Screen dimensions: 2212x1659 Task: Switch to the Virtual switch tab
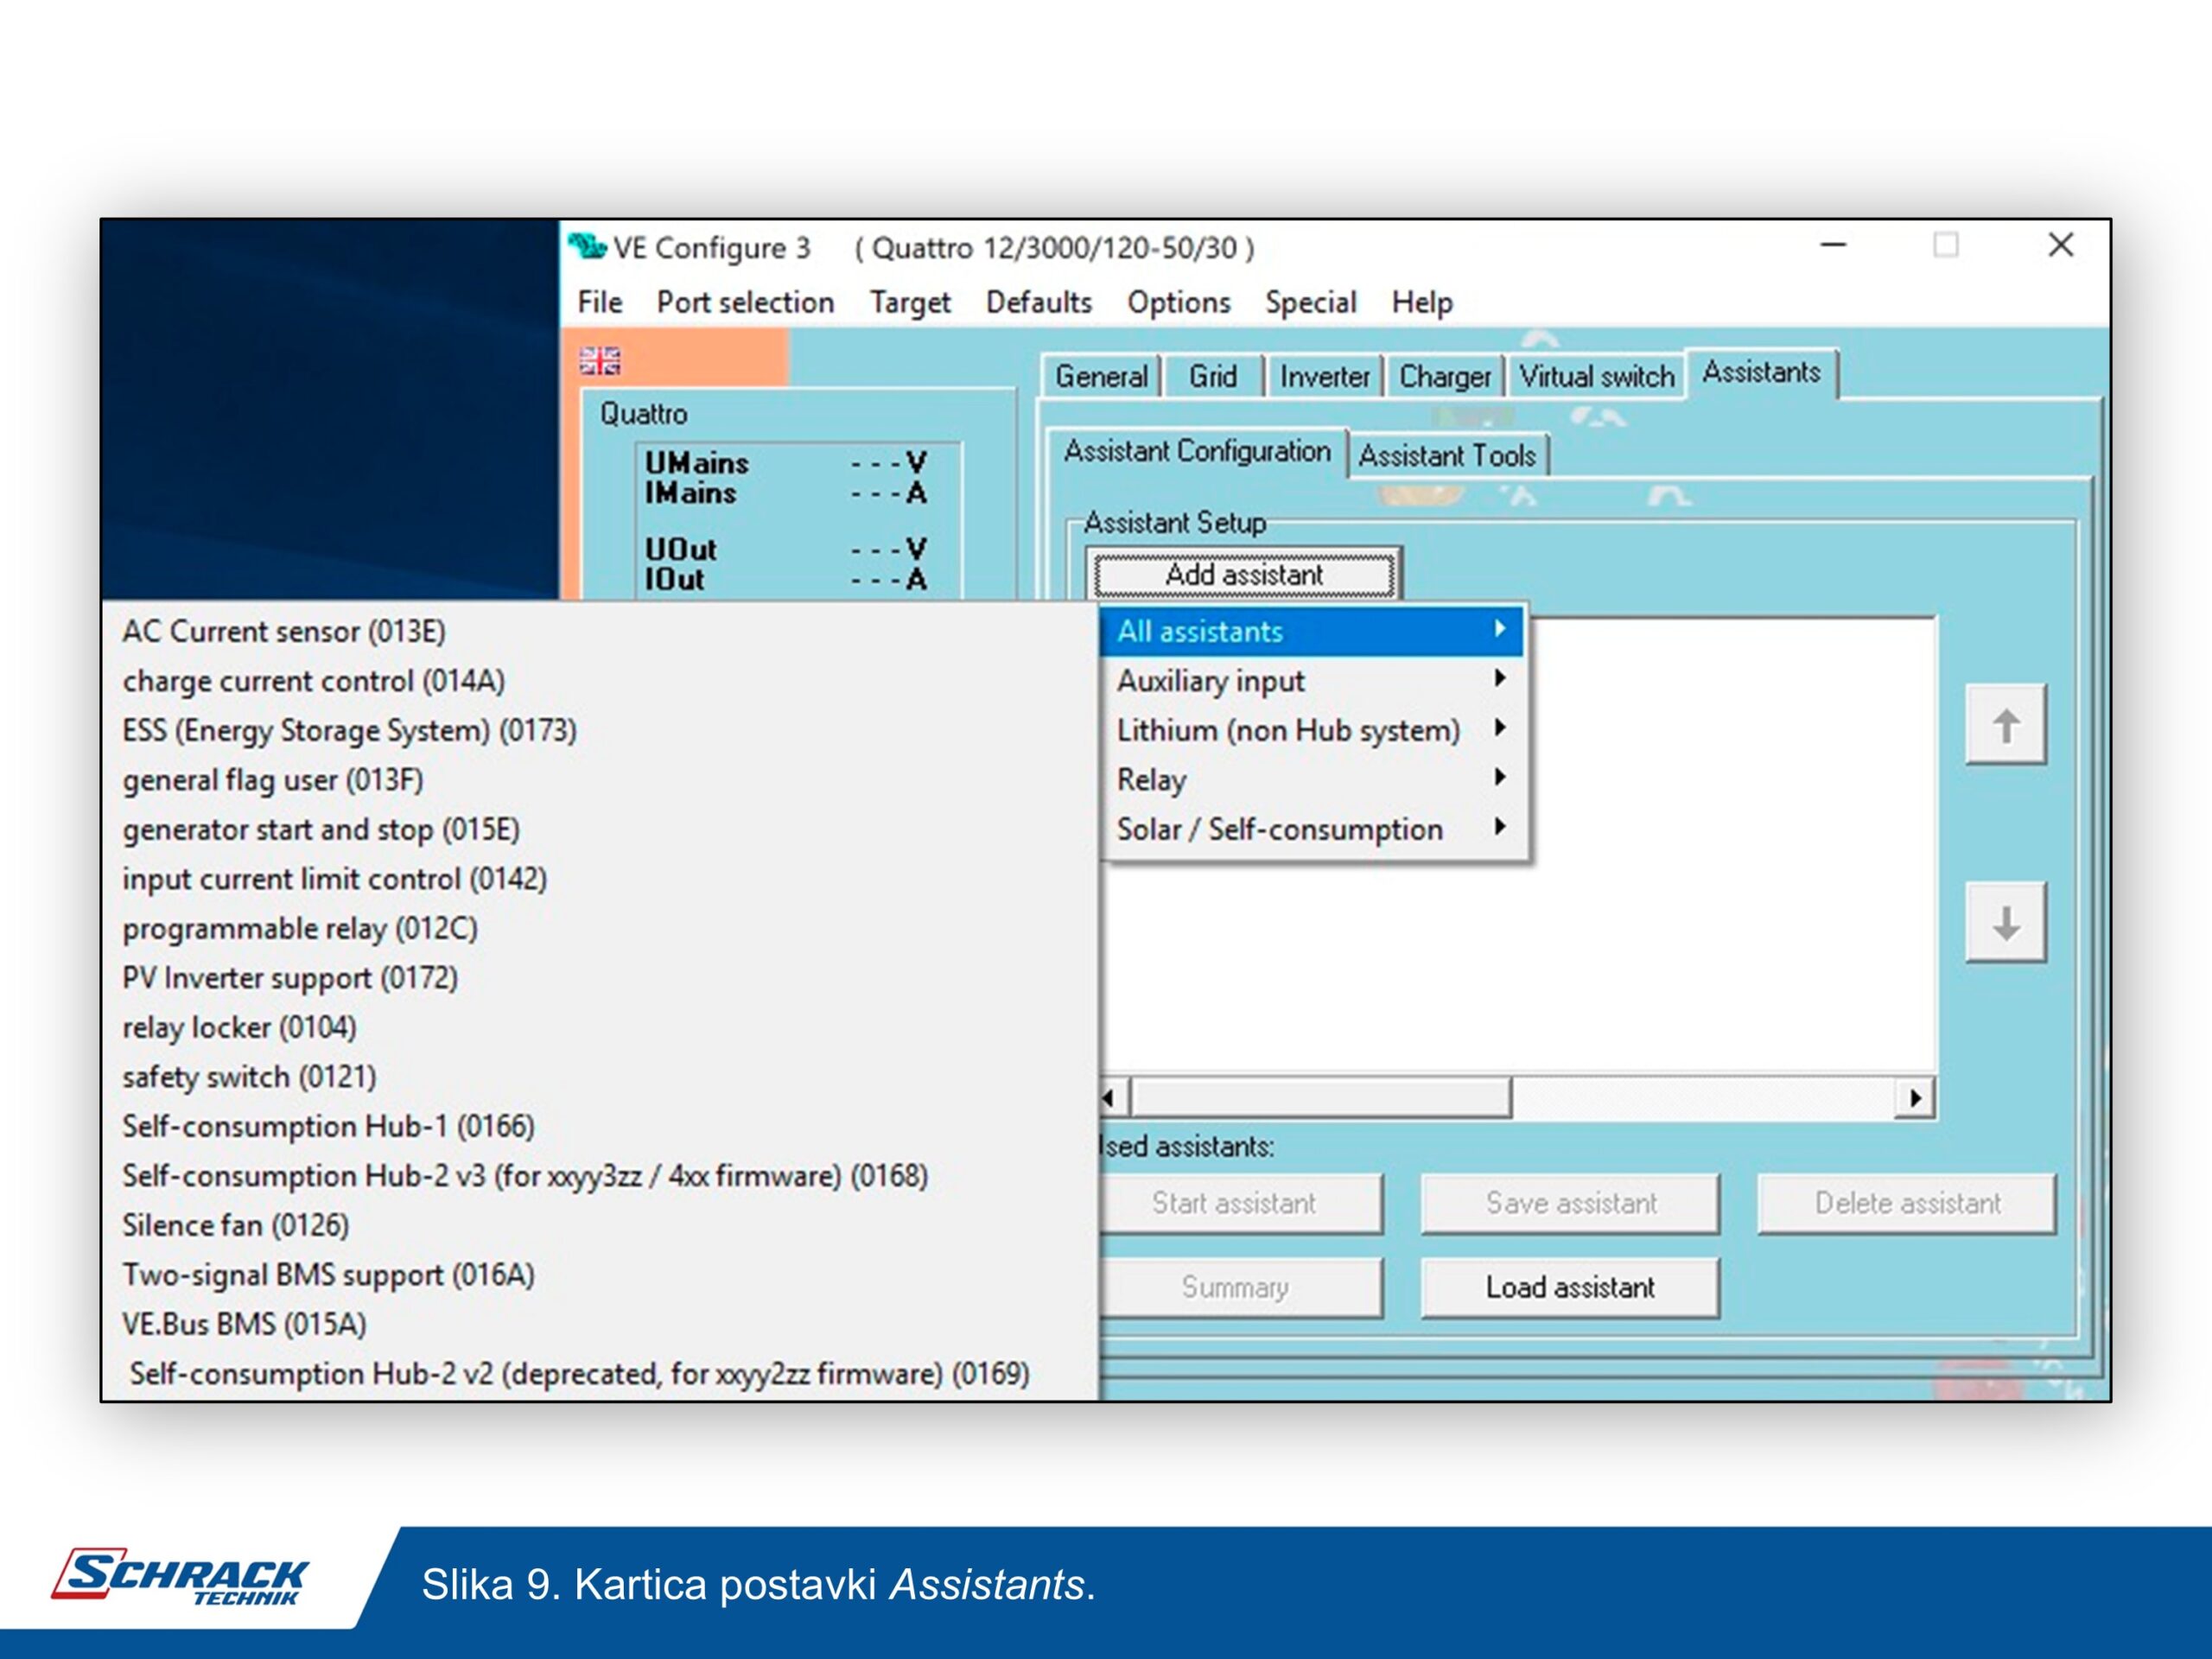tap(1596, 377)
